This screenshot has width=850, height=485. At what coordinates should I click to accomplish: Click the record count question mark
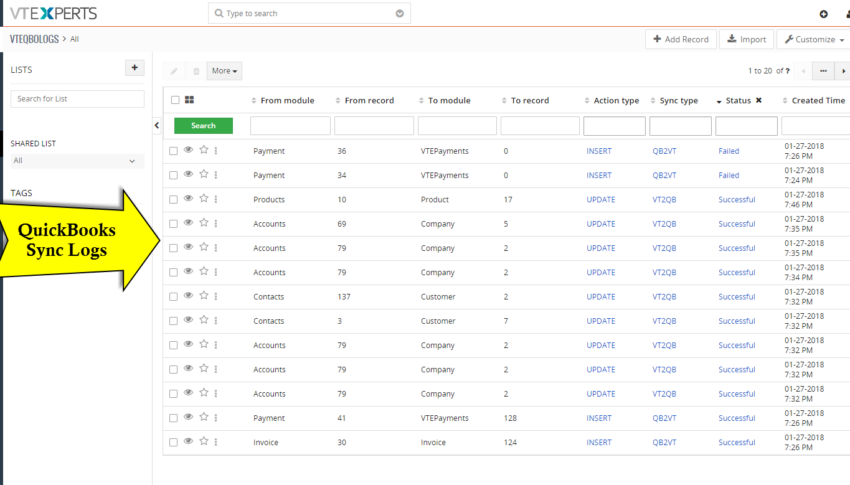[787, 71]
